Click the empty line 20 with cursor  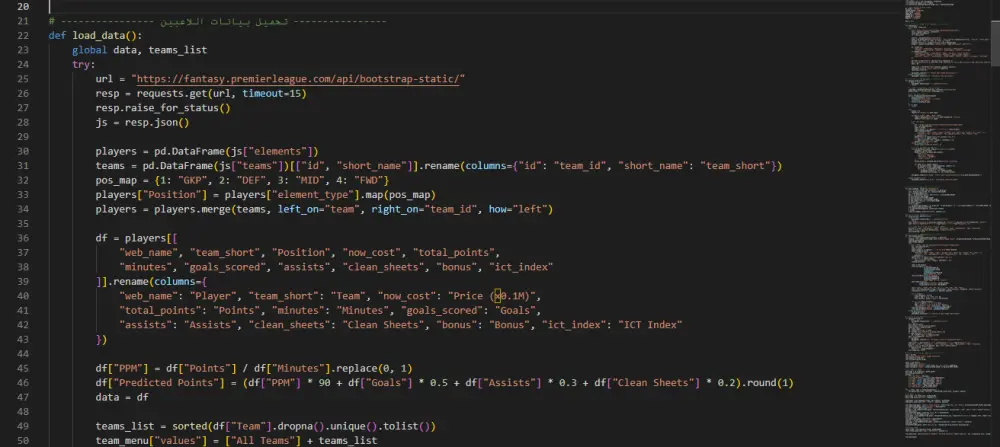click(x=475, y=7)
